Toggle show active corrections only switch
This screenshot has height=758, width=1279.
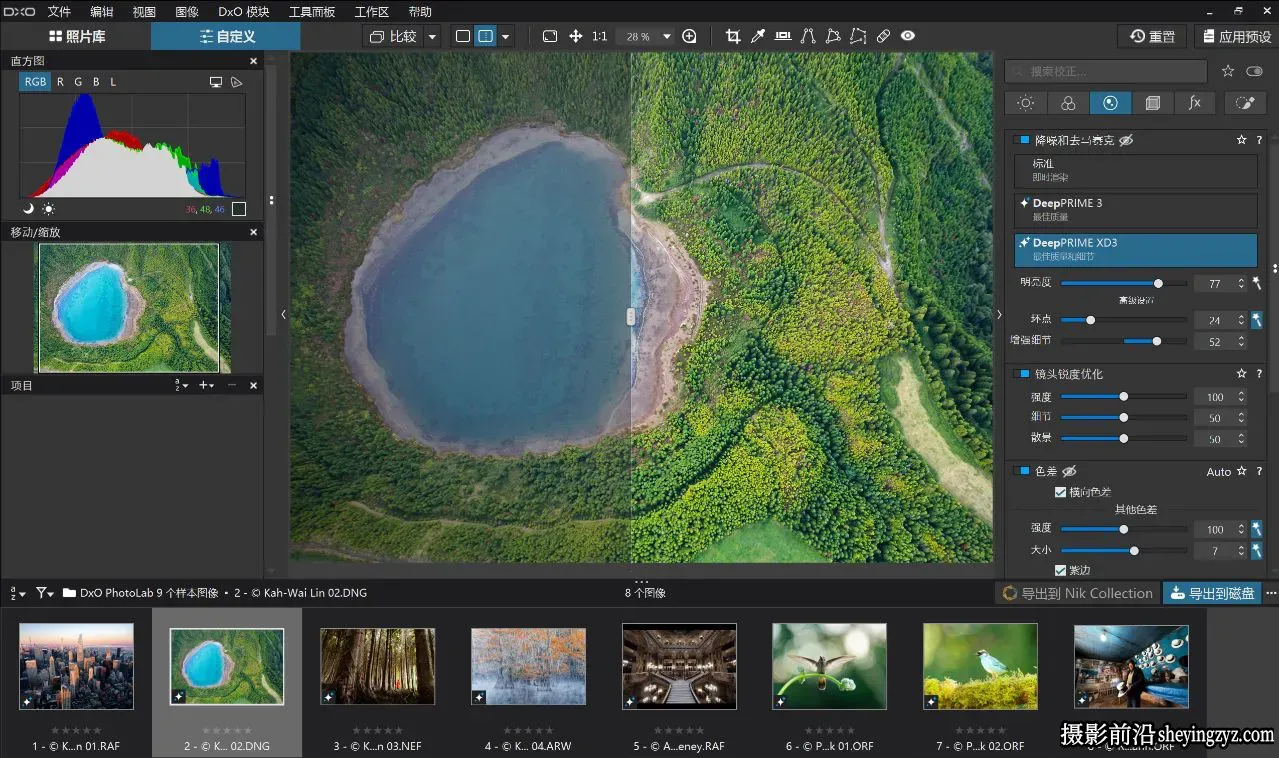(1254, 71)
